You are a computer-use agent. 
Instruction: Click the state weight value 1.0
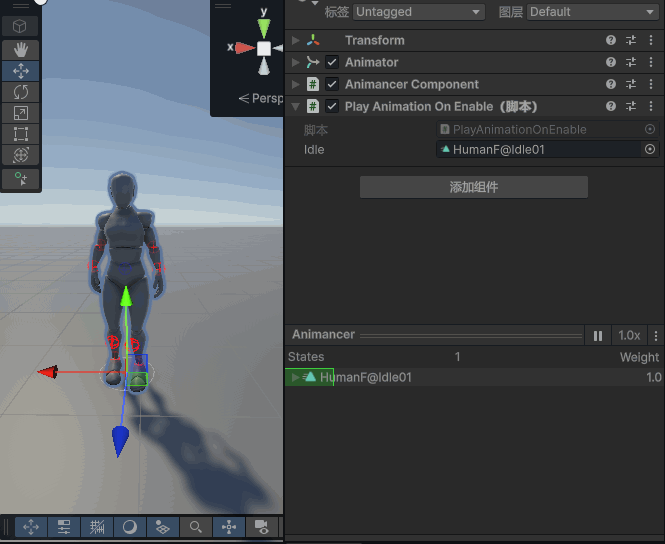click(654, 377)
